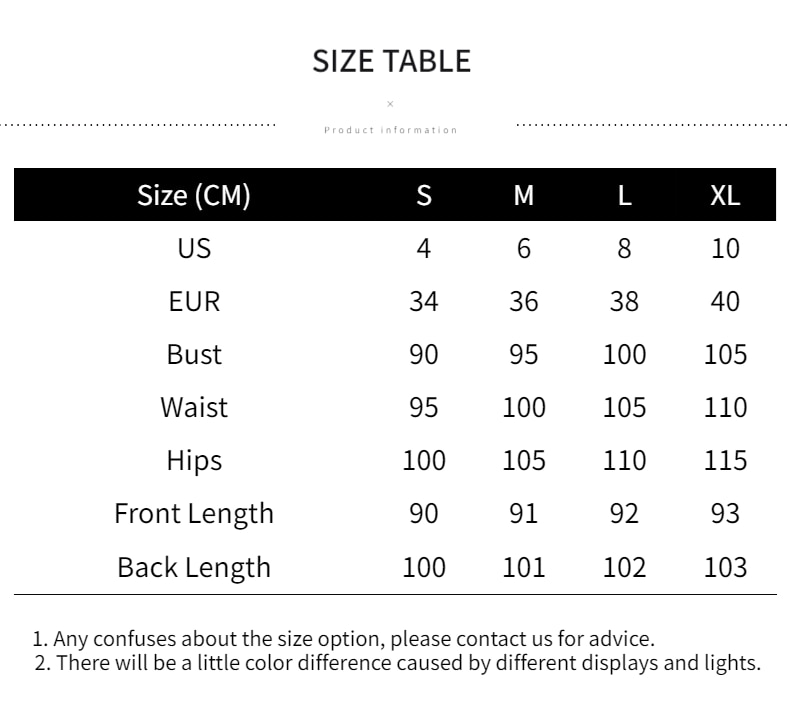Click the Bust row label
790x719 pixels.
pos(194,354)
